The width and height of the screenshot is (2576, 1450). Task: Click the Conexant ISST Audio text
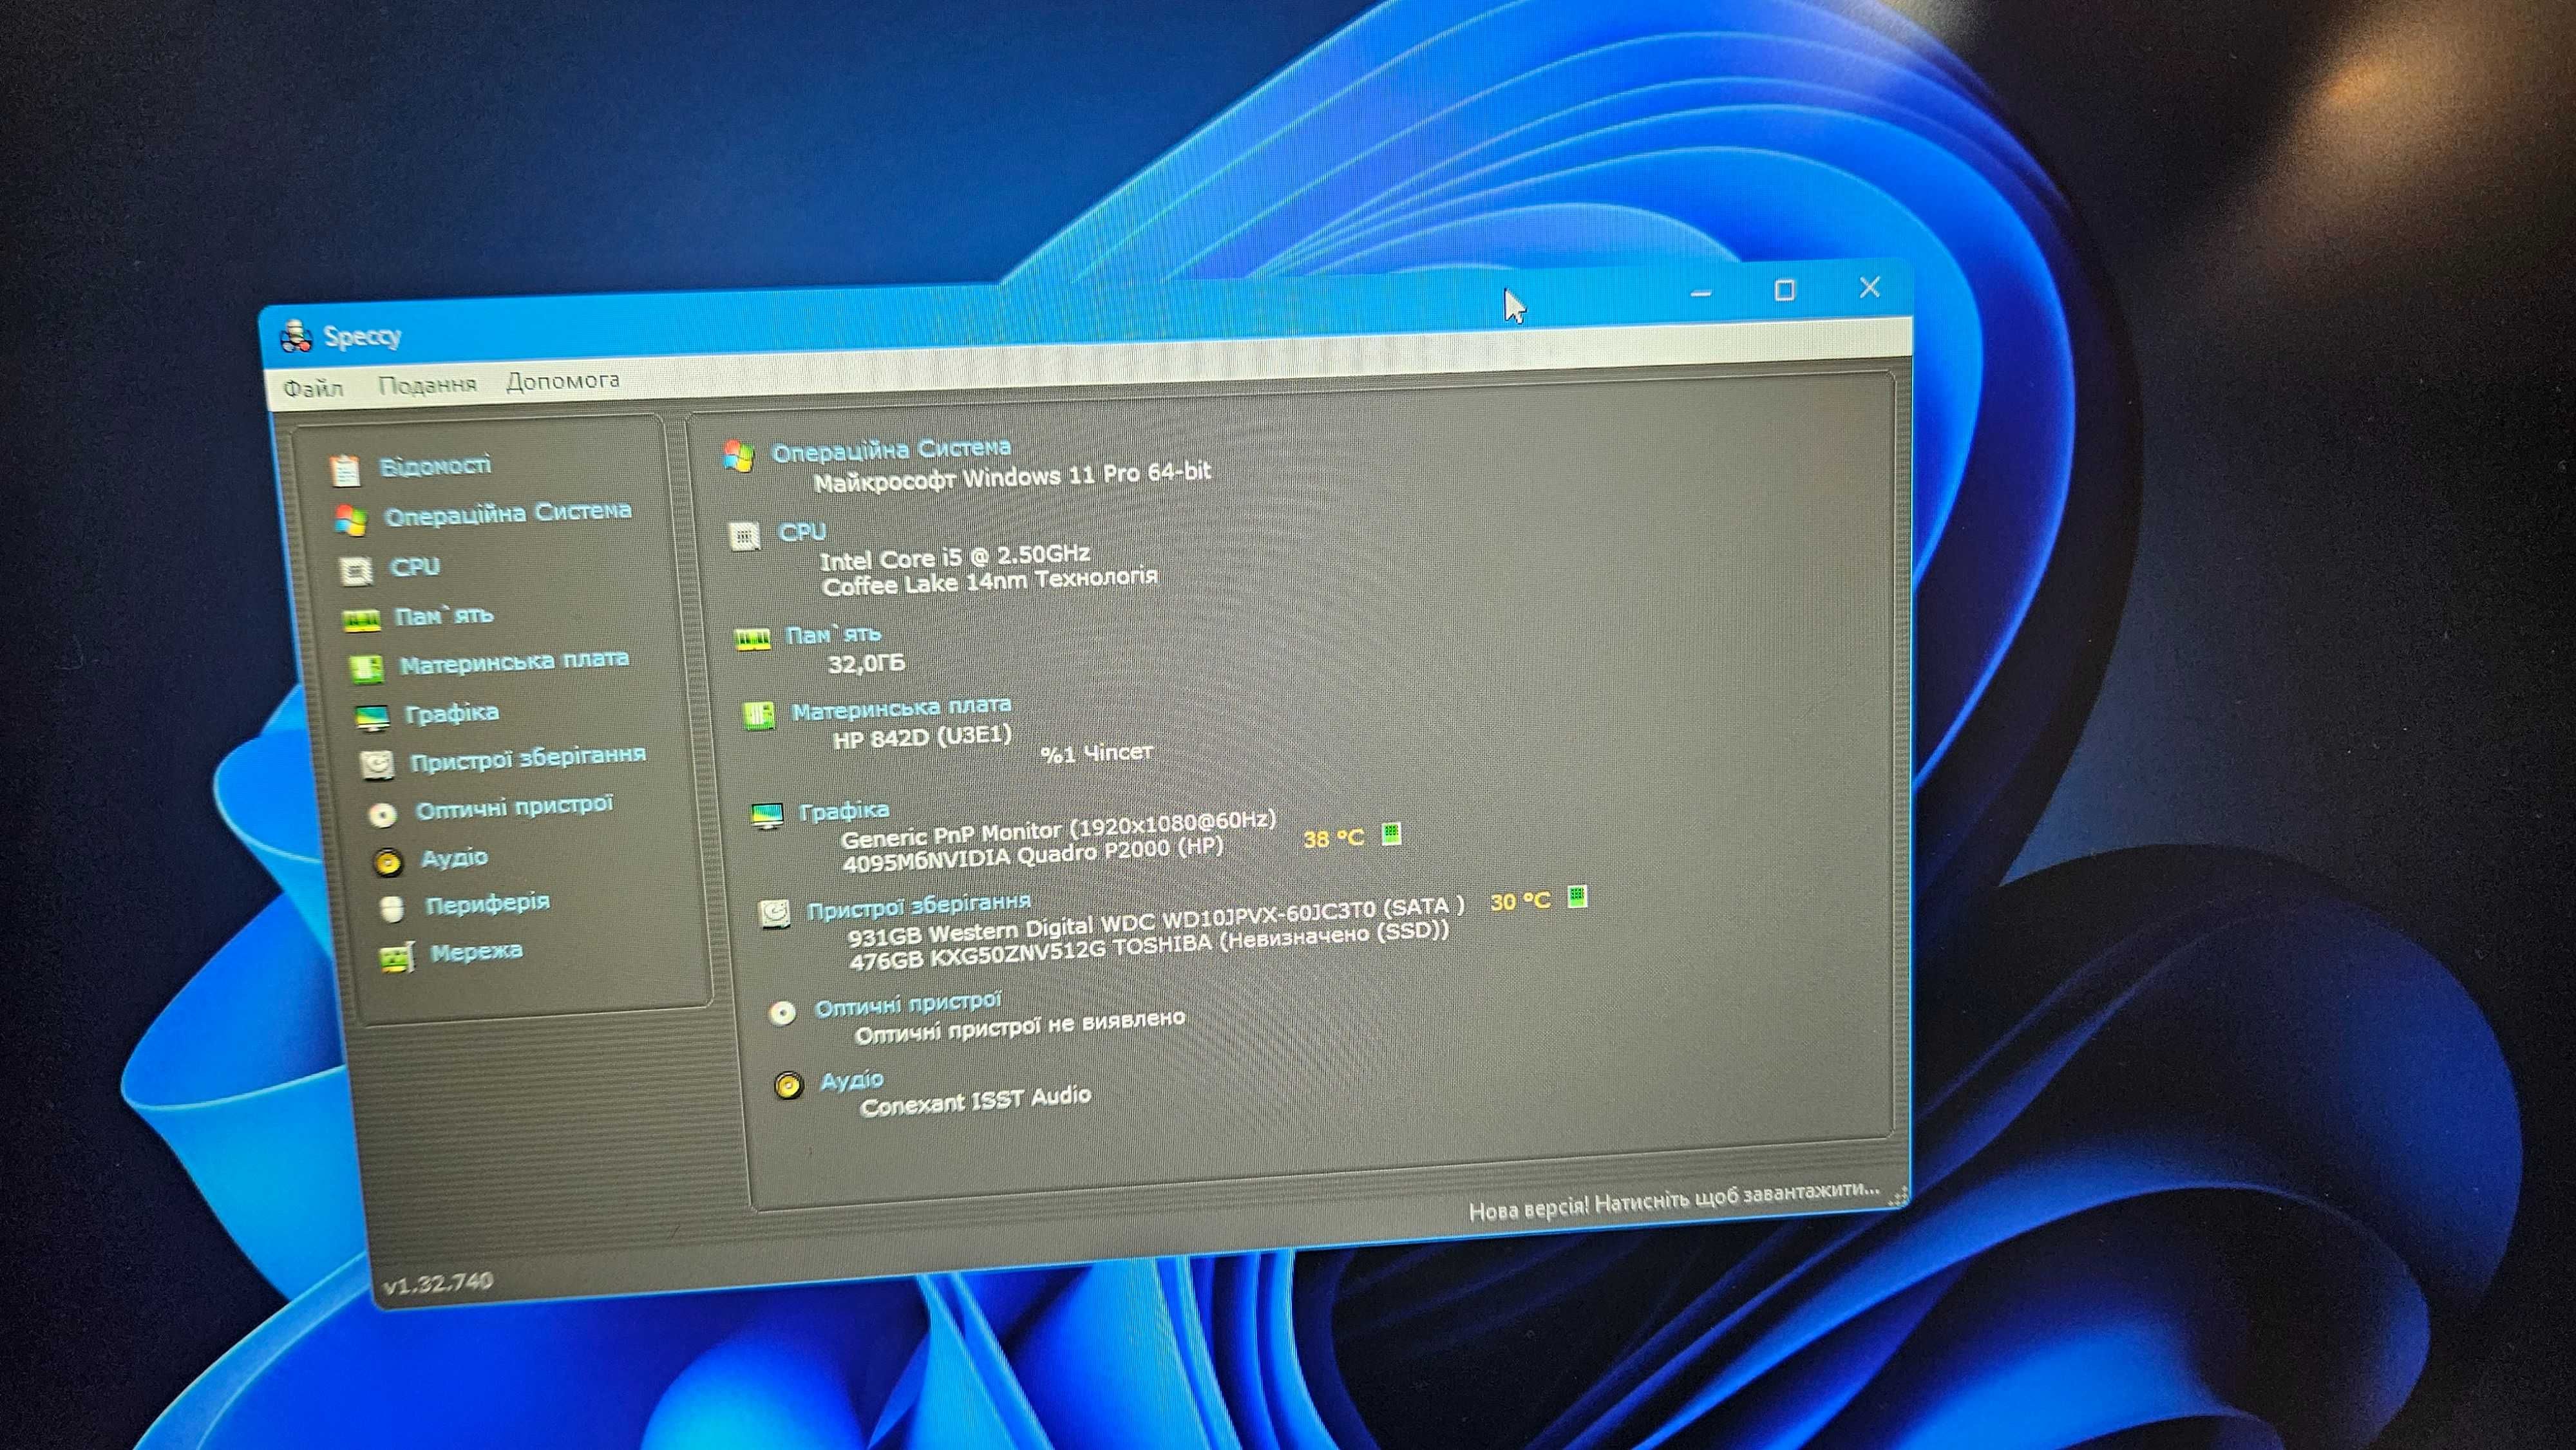975,1100
